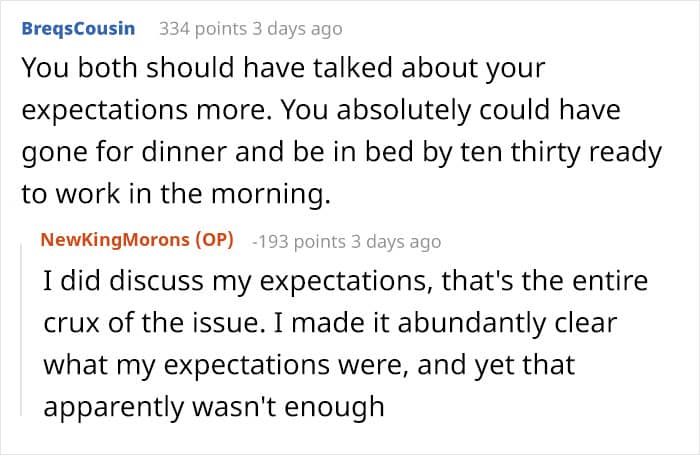
Task: Open NewKingMorons reply's '3 days ago' timestamp
Action: 394,241
